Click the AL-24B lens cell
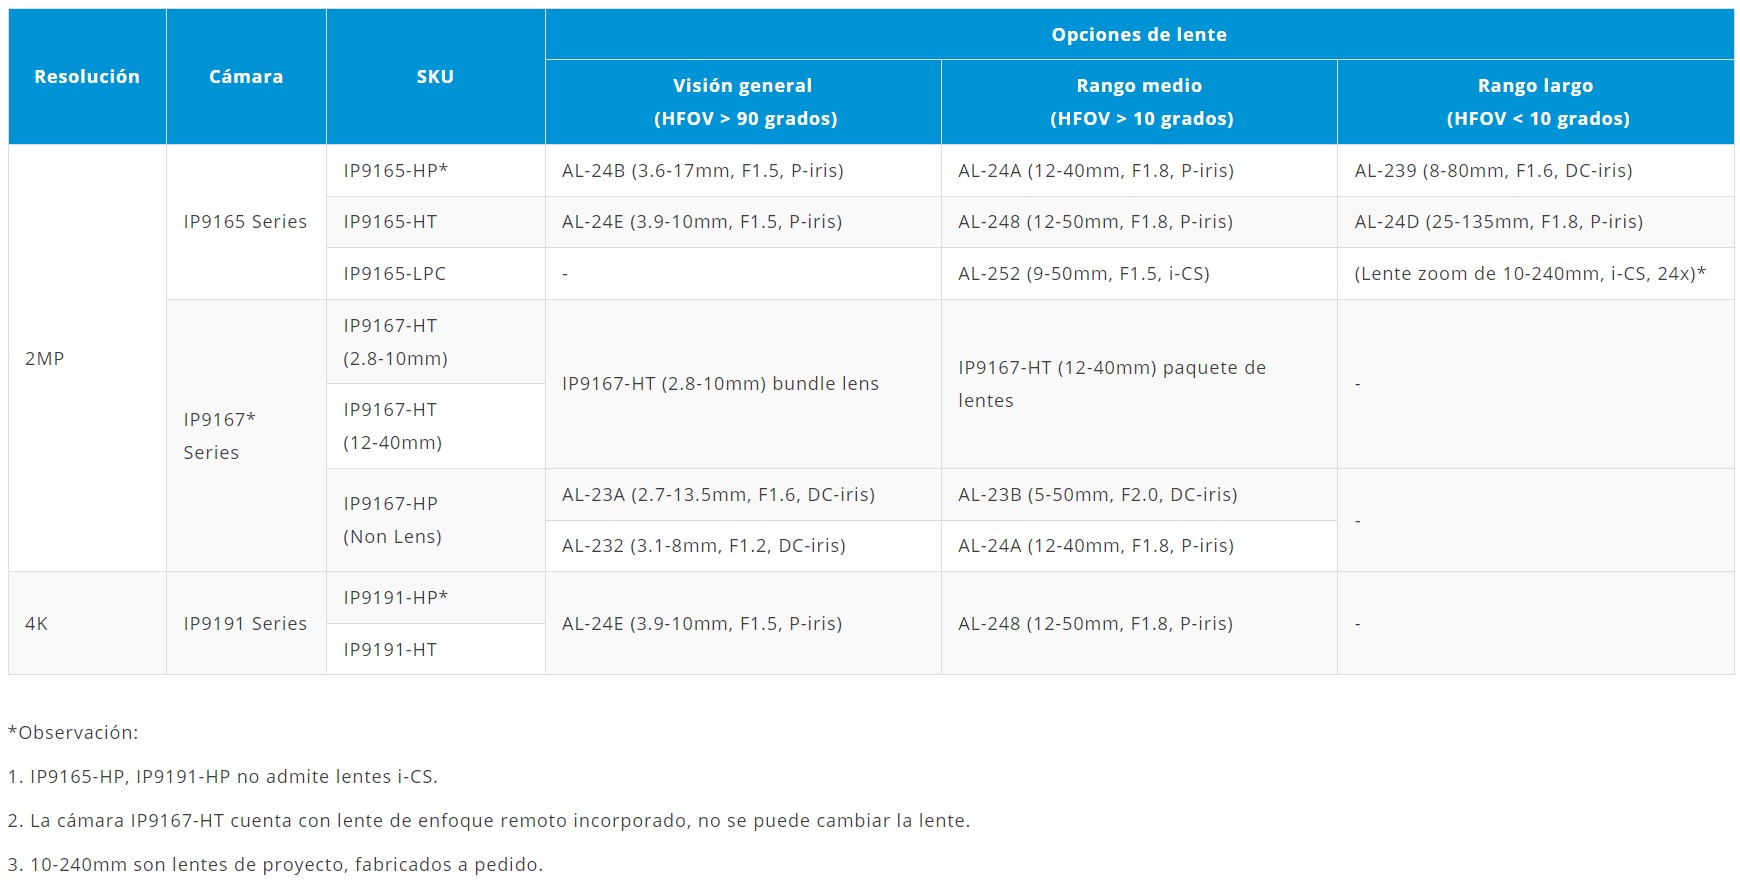 (x=703, y=171)
